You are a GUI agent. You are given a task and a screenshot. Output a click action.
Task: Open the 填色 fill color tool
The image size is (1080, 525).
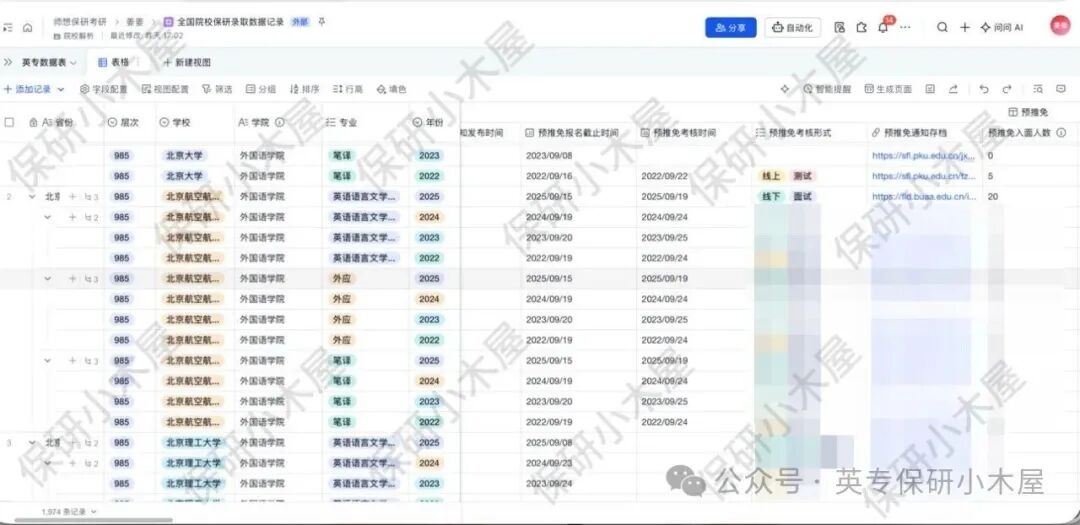coord(391,89)
